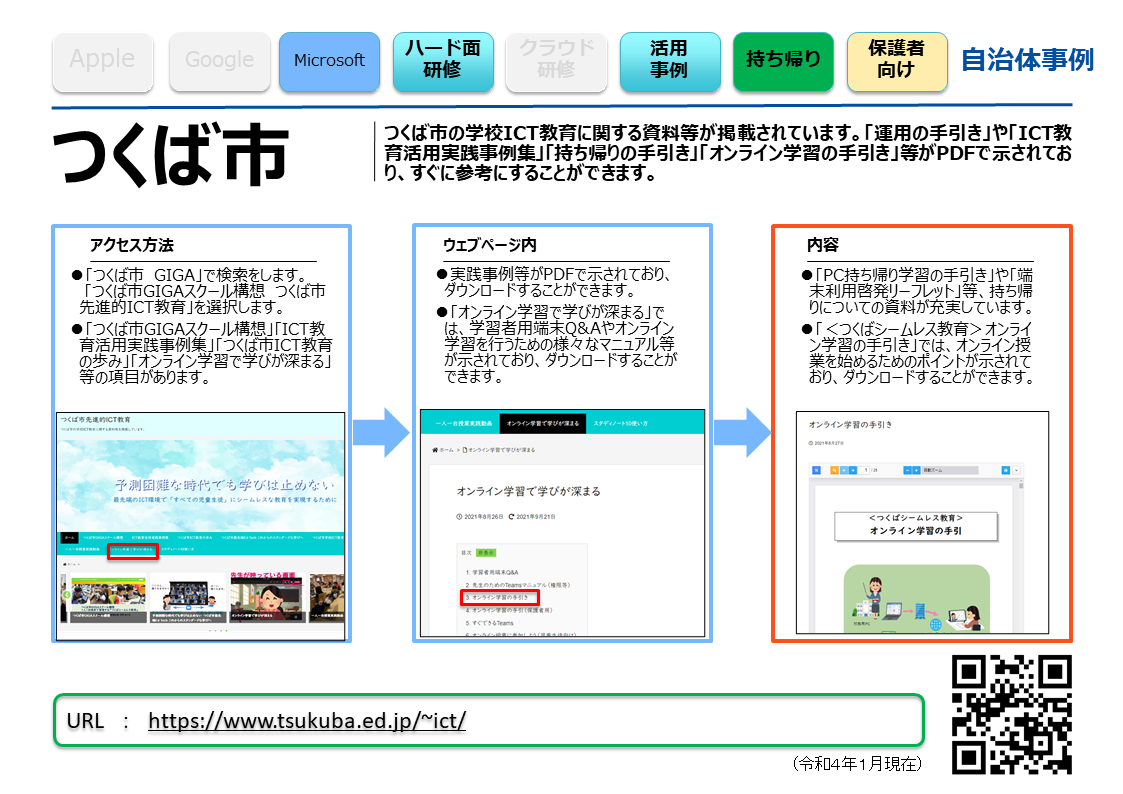The image size is (1123, 794).
Task: Open TOC entry 4. オンライン学習の手引き(保護者用)
Action: [x=509, y=610]
